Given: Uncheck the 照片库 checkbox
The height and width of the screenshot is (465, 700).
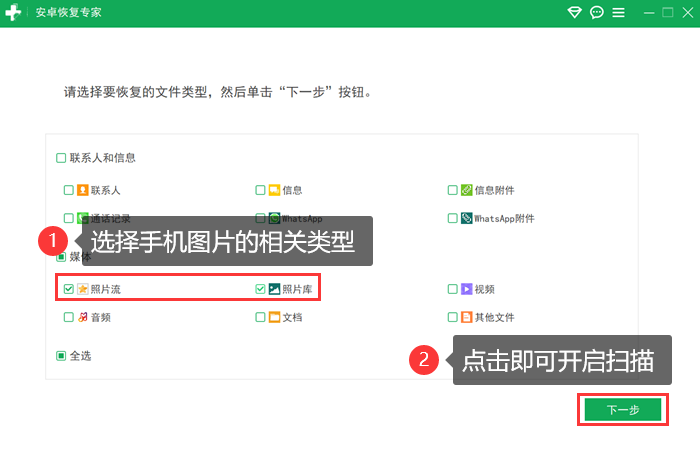Looking at the screenshot, I should click(x=260, y=289).
